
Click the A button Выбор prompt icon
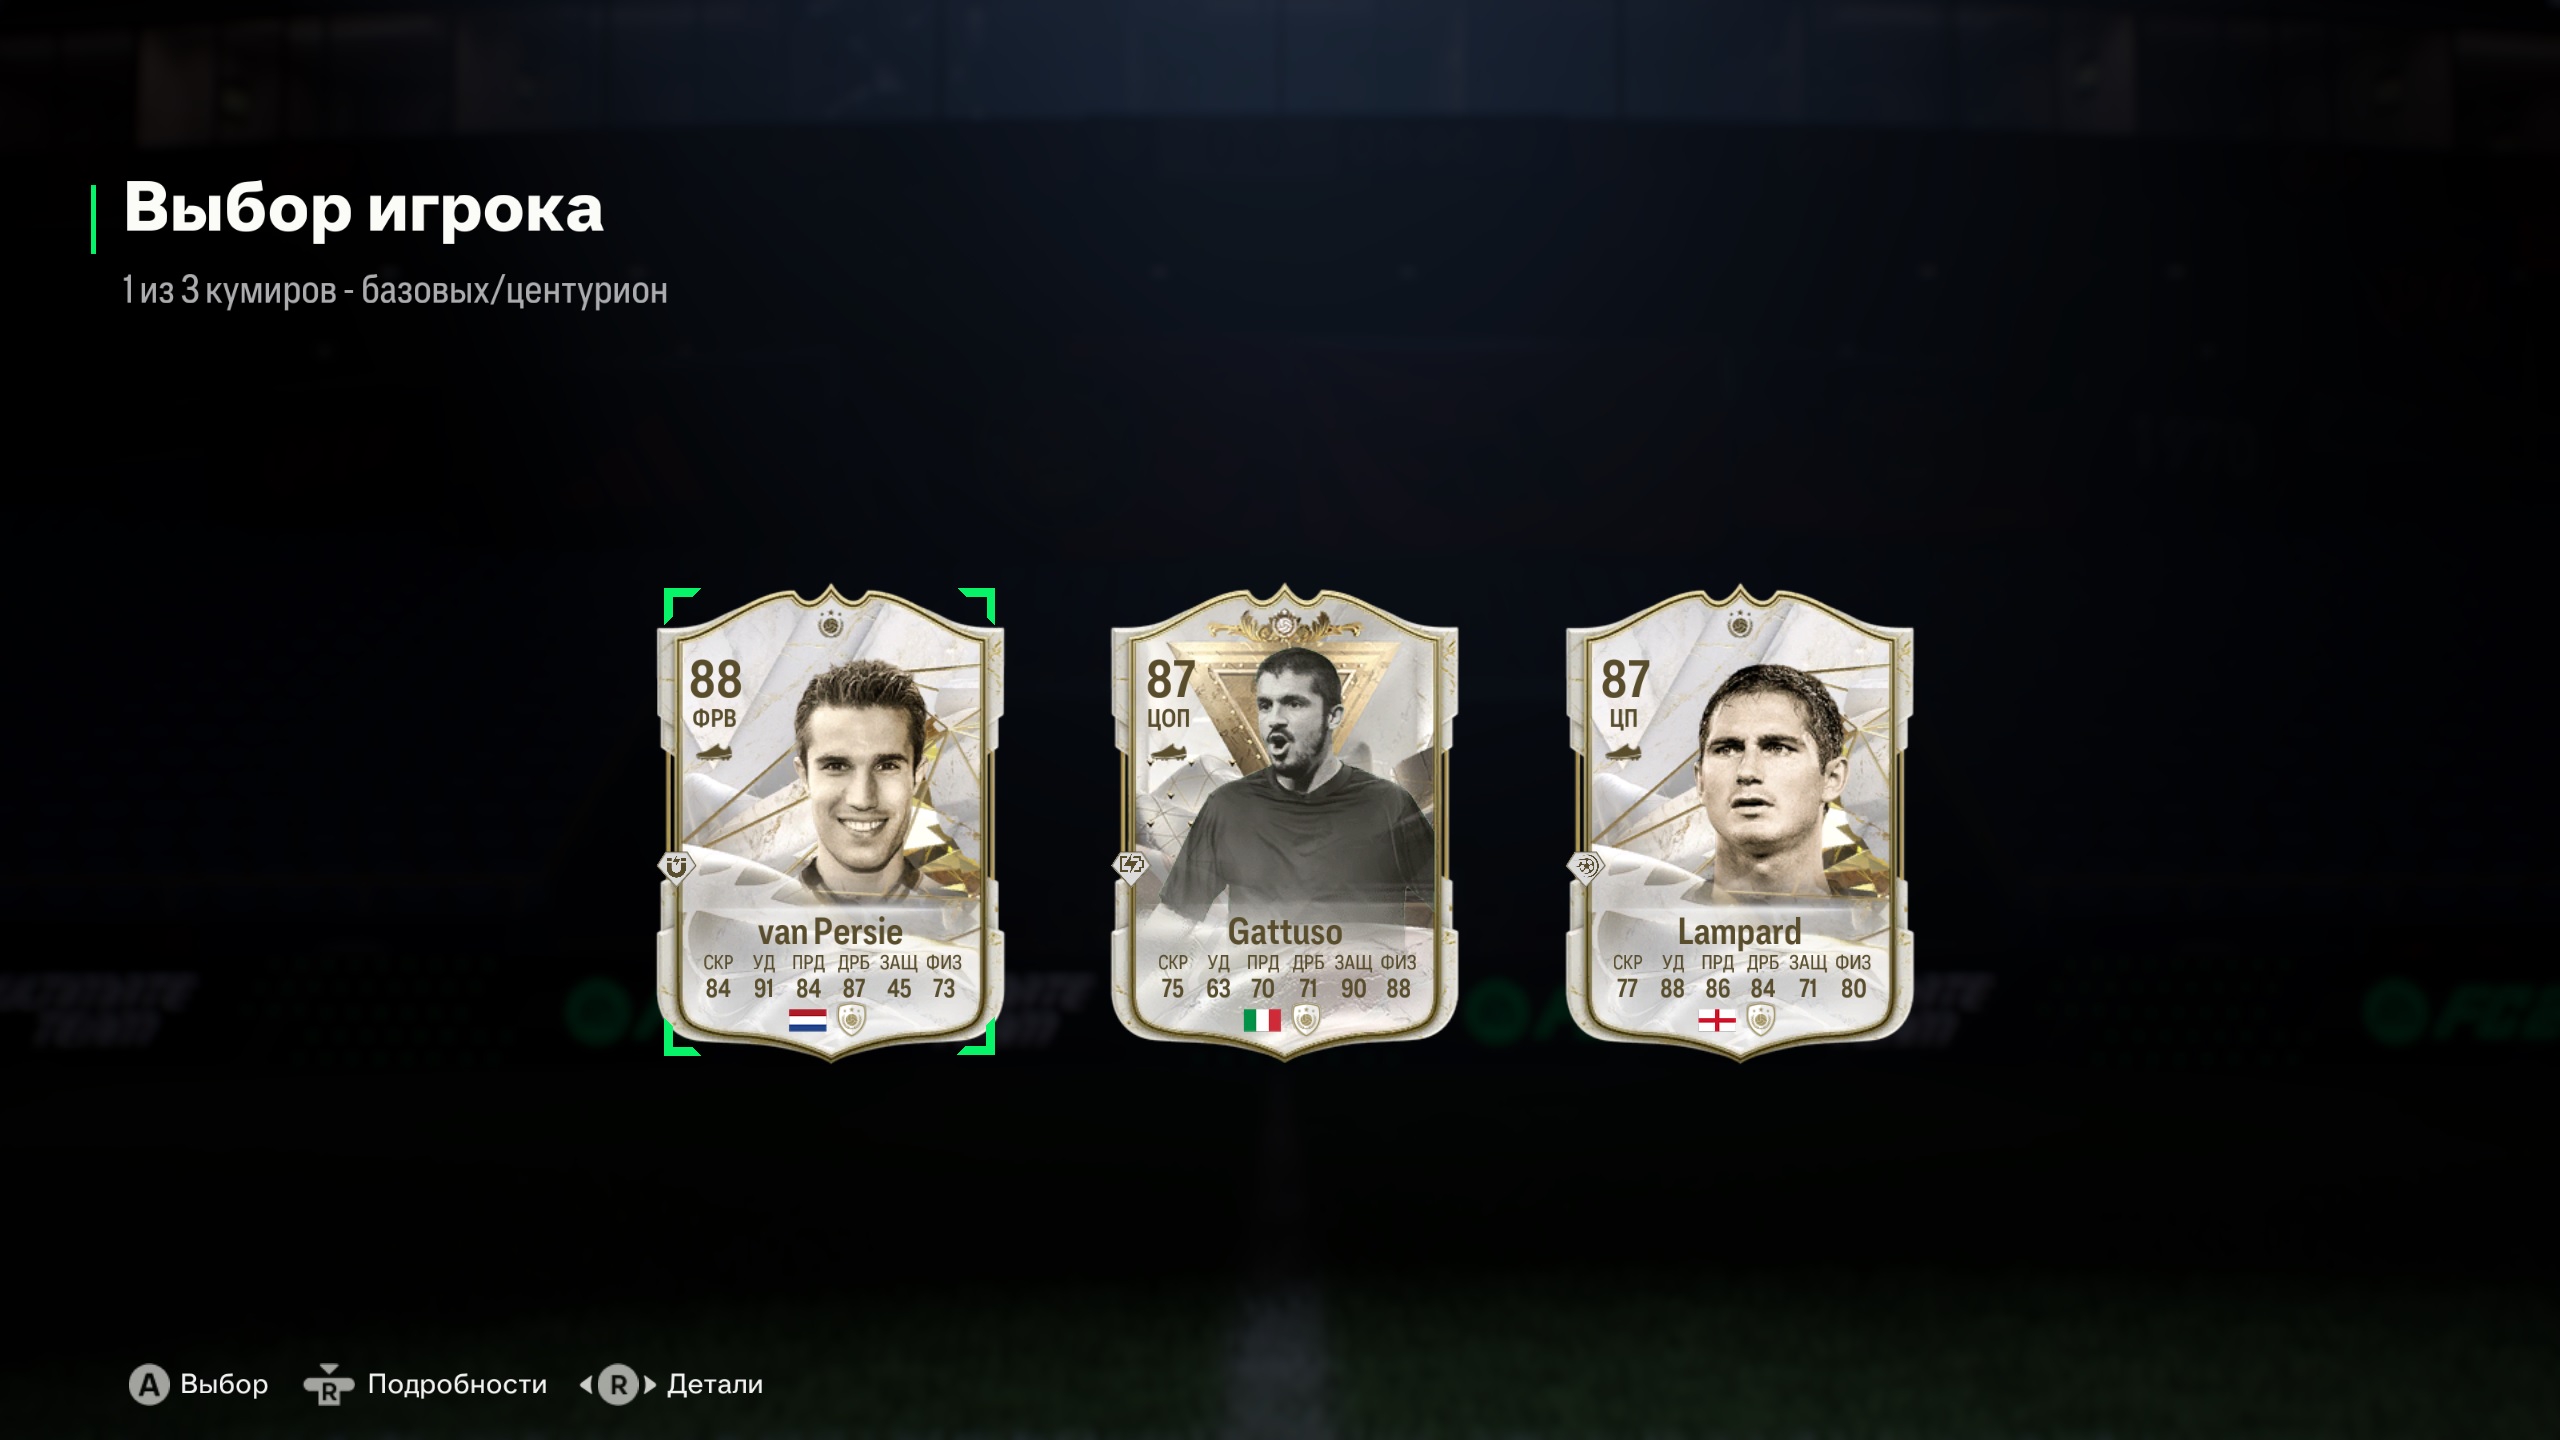(x=149, y=1385)
